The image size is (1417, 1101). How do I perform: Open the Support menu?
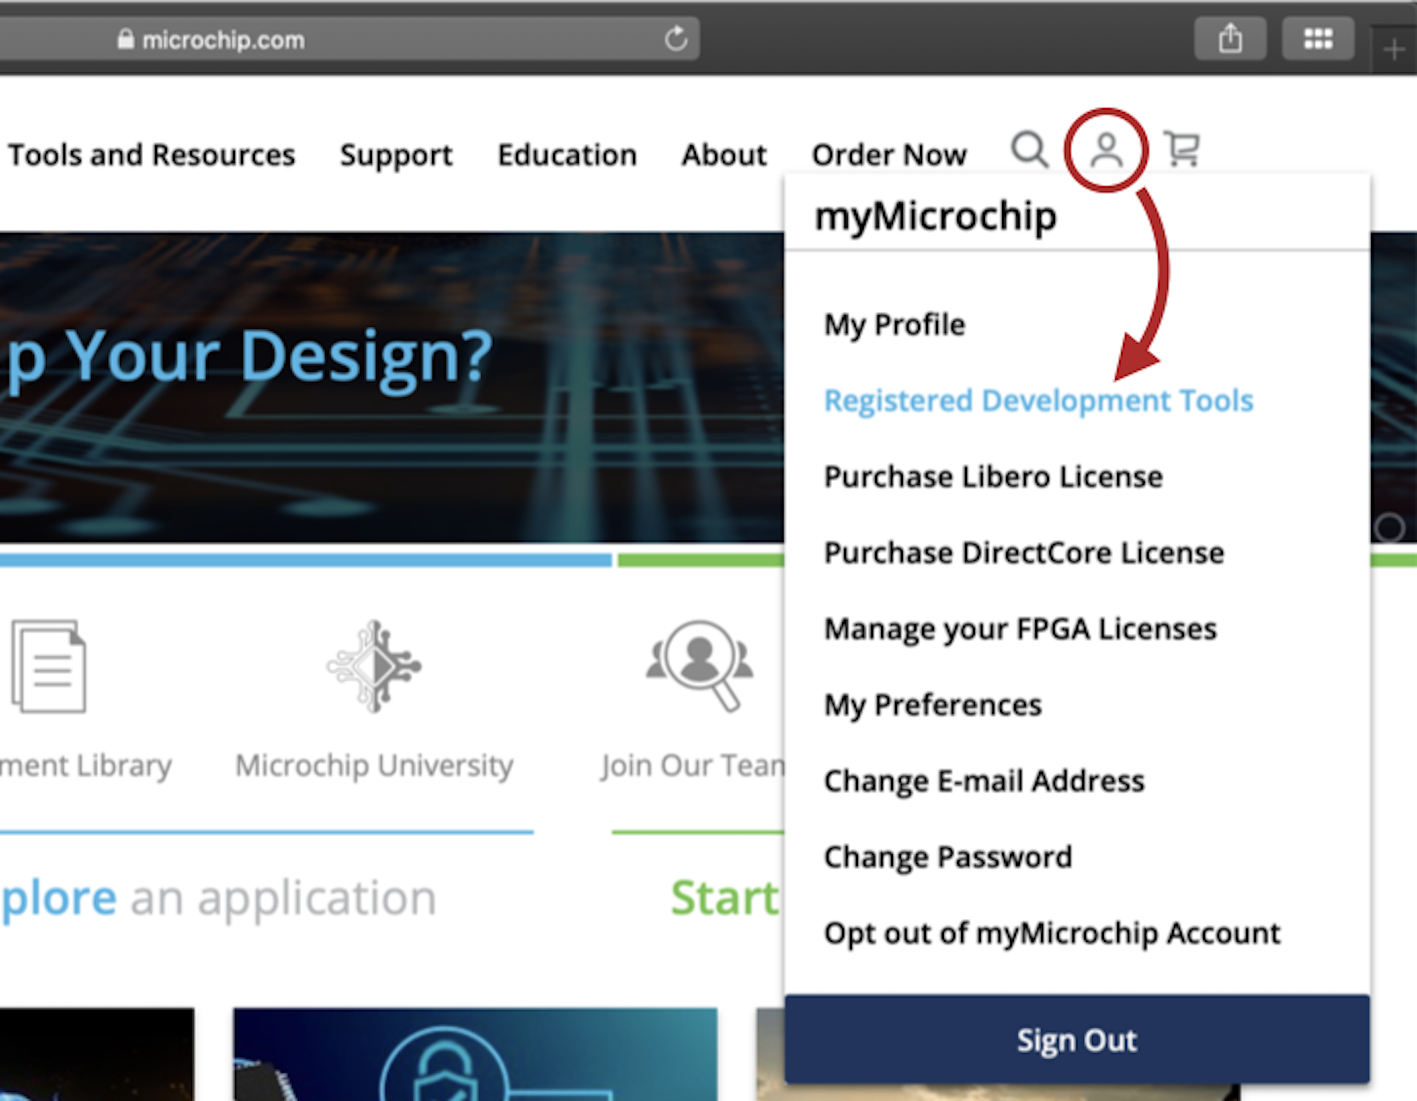(396, 155)
